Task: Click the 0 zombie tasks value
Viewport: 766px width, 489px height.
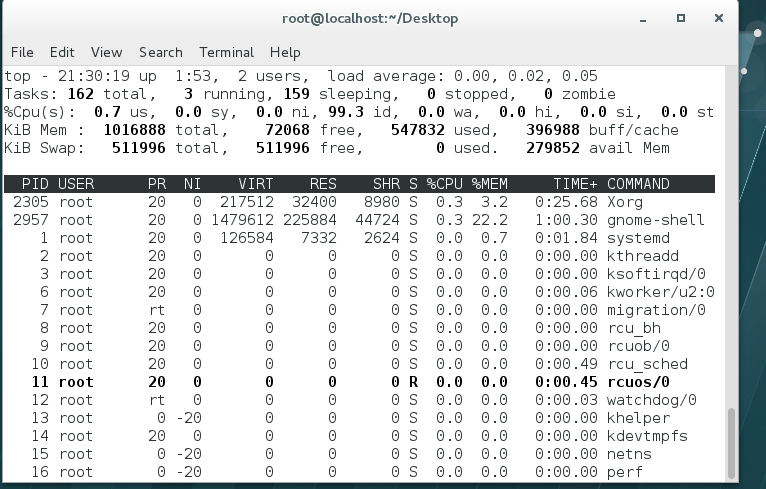Action: (x=548, y=94)
